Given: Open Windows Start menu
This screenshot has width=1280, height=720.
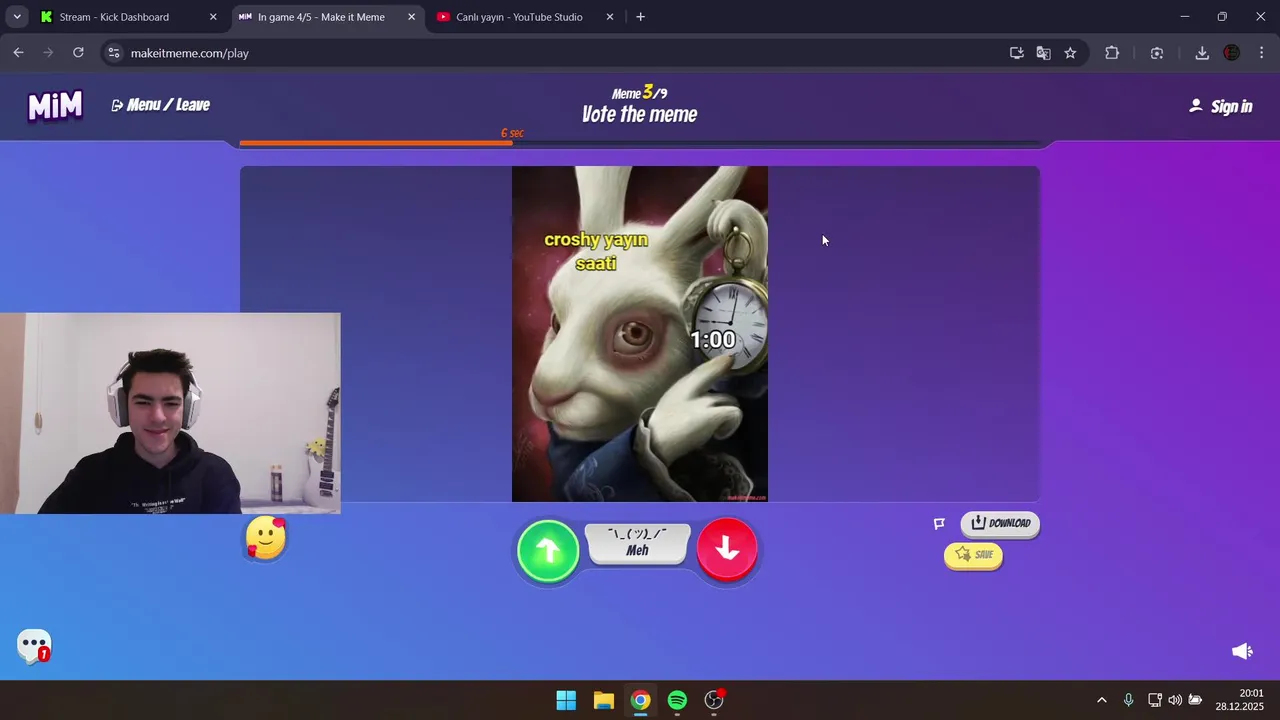Looking at the screenshot, I should pyautogui.click(x=566, y=700).
